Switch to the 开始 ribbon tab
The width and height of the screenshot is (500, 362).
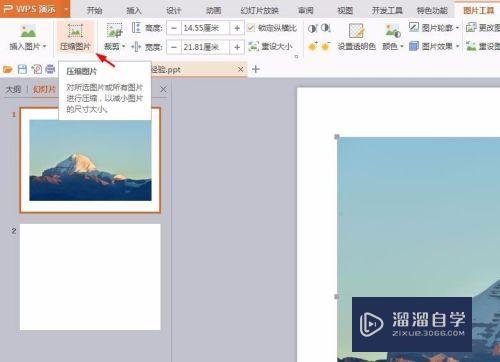tap(94, 10)
